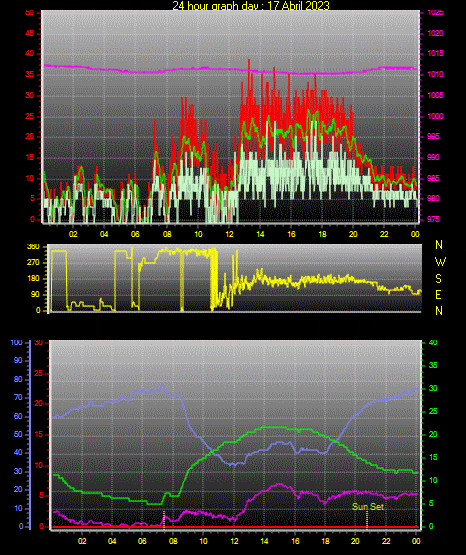Click the 12 hour tick on temperature graph
The width and height of the screenshot is (466, 555).
pyautogui.click(x=234, y=541)
